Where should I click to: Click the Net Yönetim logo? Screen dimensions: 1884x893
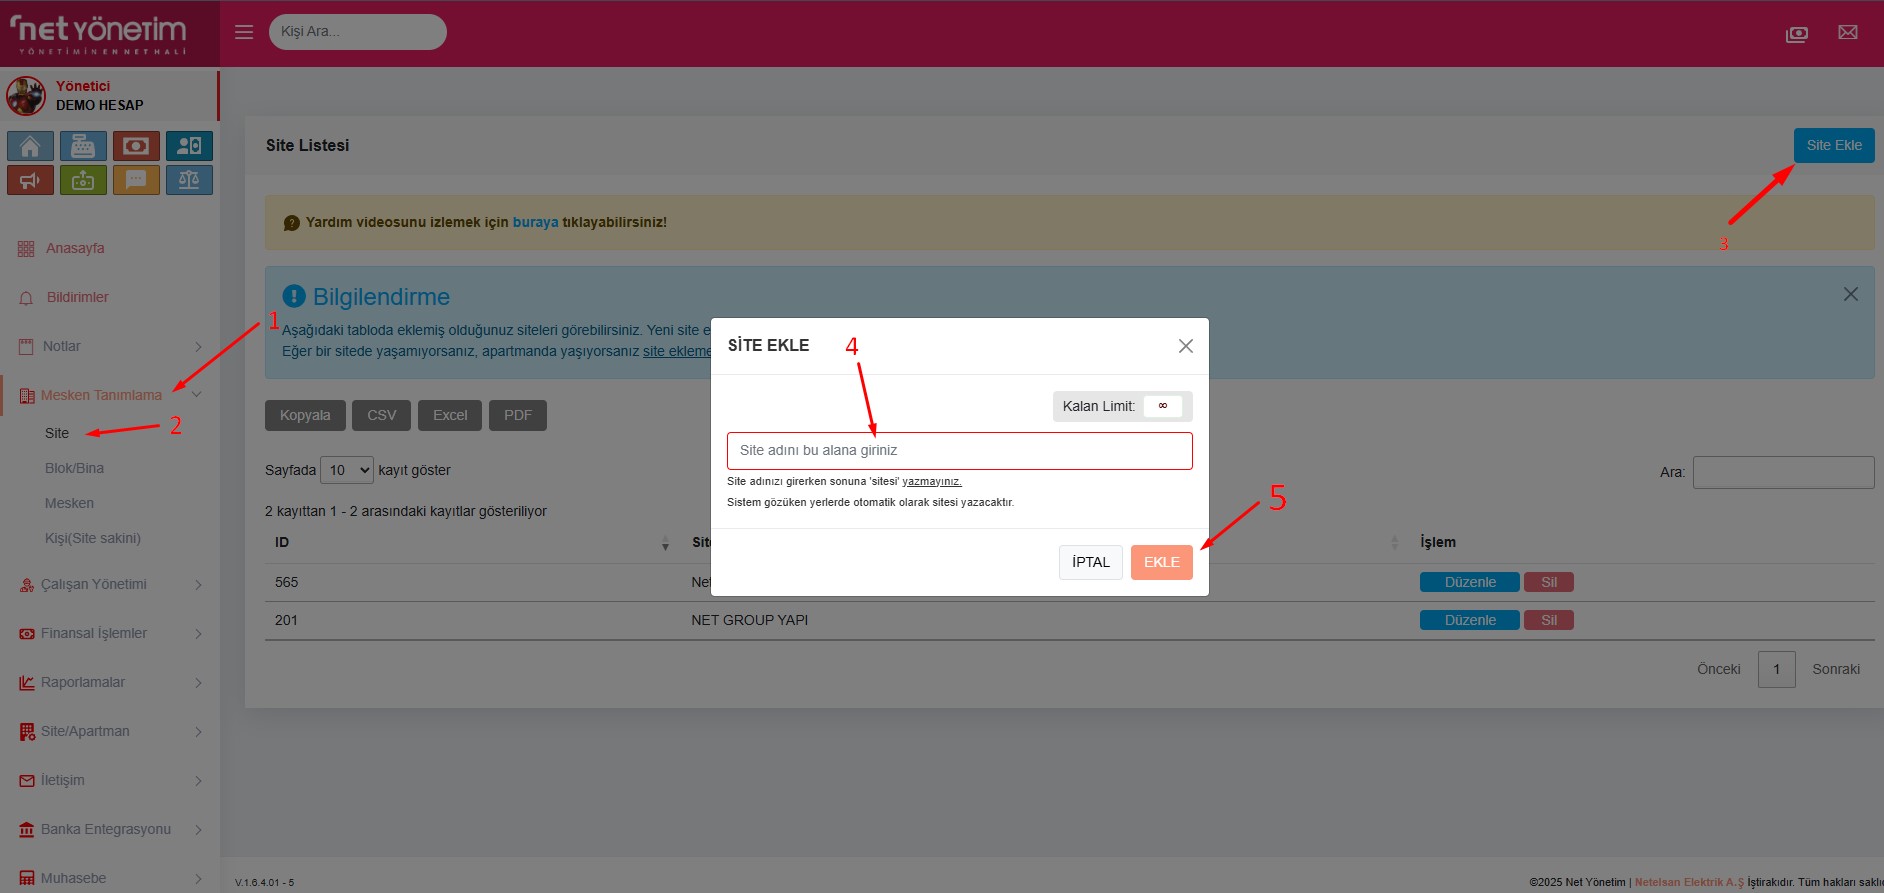click(99, 34)
